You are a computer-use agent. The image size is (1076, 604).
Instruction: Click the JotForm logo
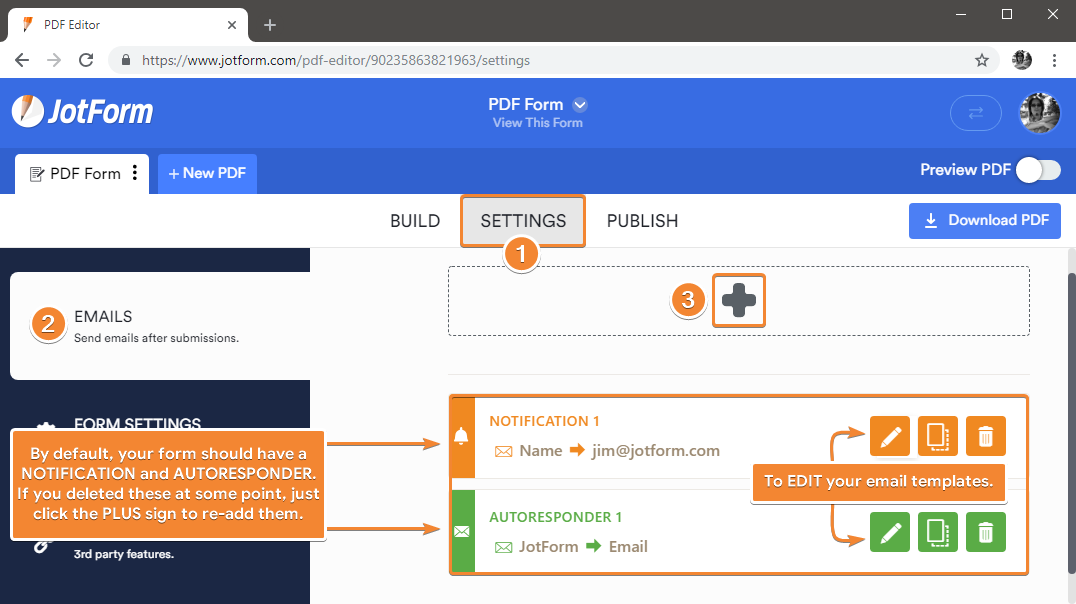(82, 111)
